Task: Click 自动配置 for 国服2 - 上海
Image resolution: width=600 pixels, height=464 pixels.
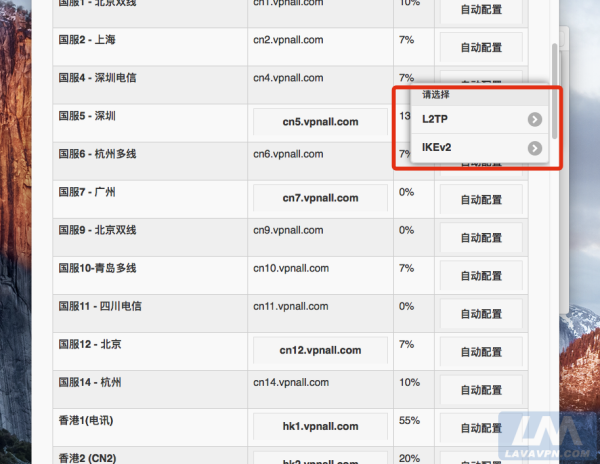Action: click(481, 47)
